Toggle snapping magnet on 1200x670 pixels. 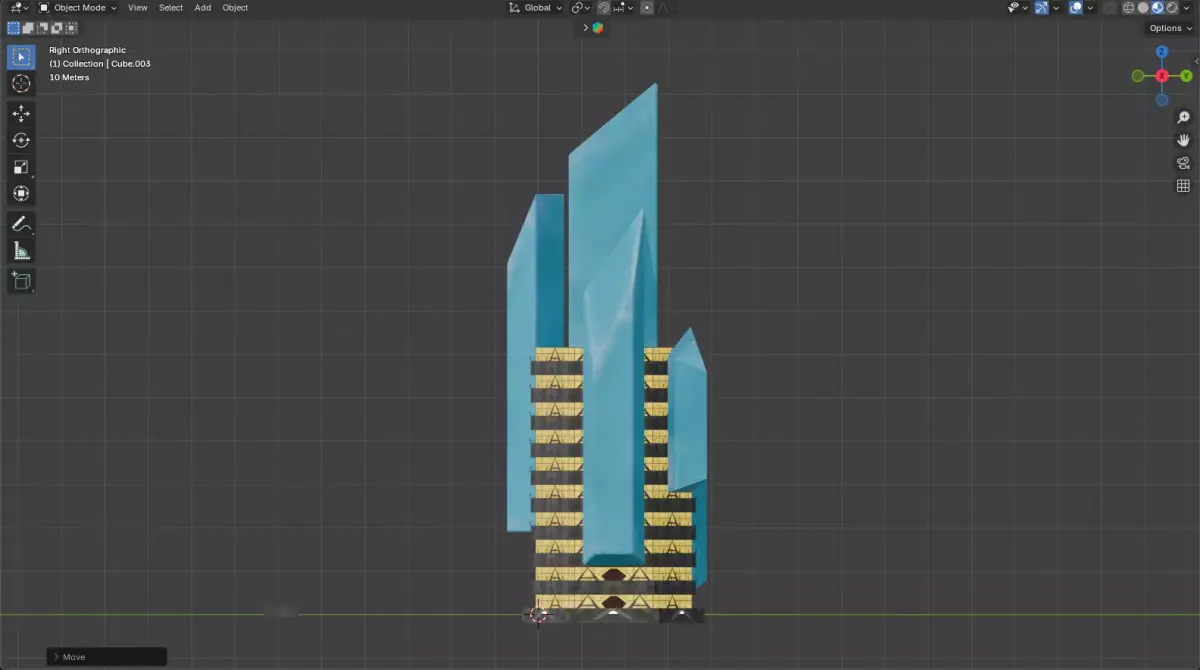pos(604,7)
